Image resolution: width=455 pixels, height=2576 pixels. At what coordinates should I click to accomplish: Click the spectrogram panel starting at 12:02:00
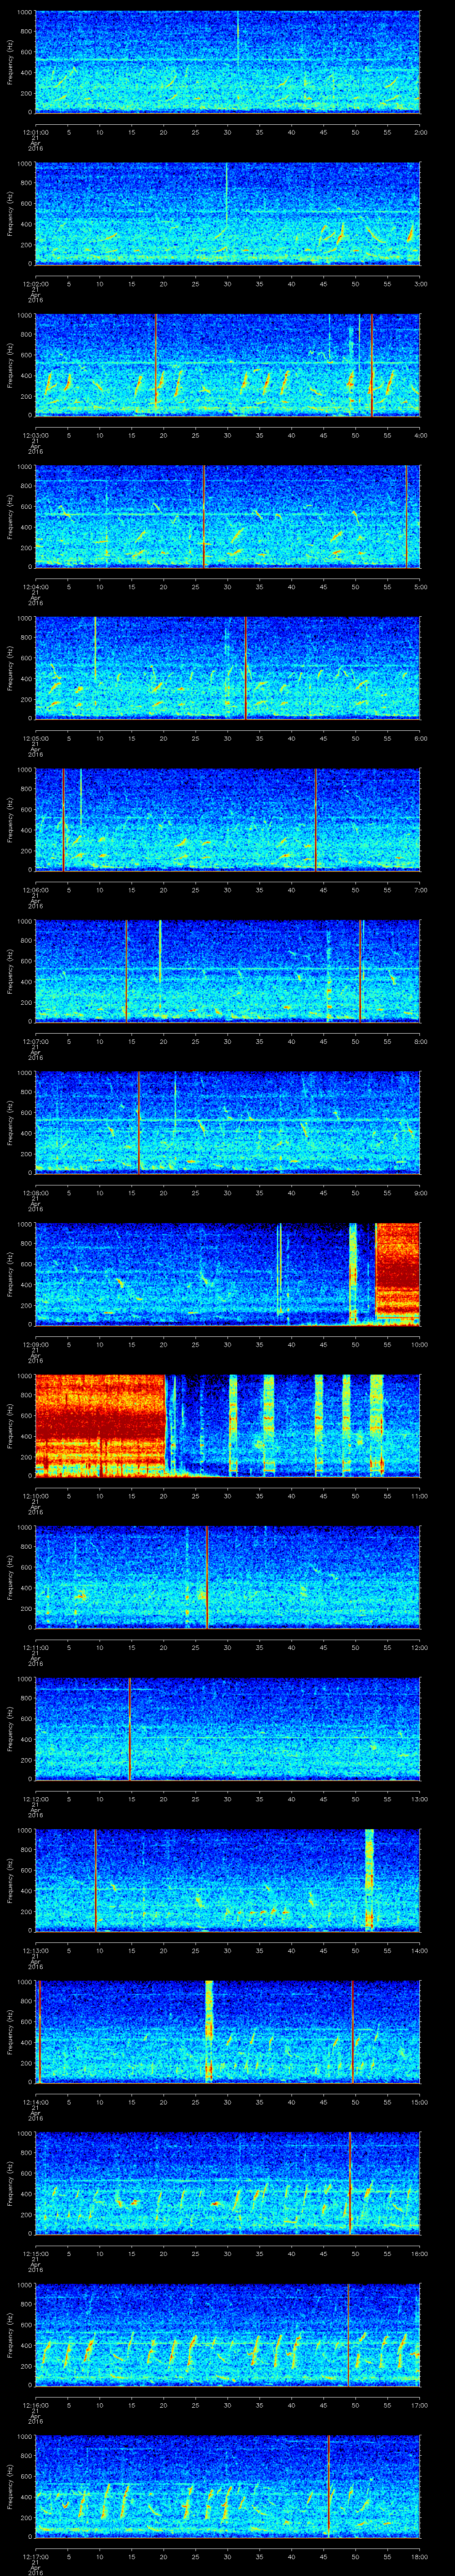(x=227, y=214)
